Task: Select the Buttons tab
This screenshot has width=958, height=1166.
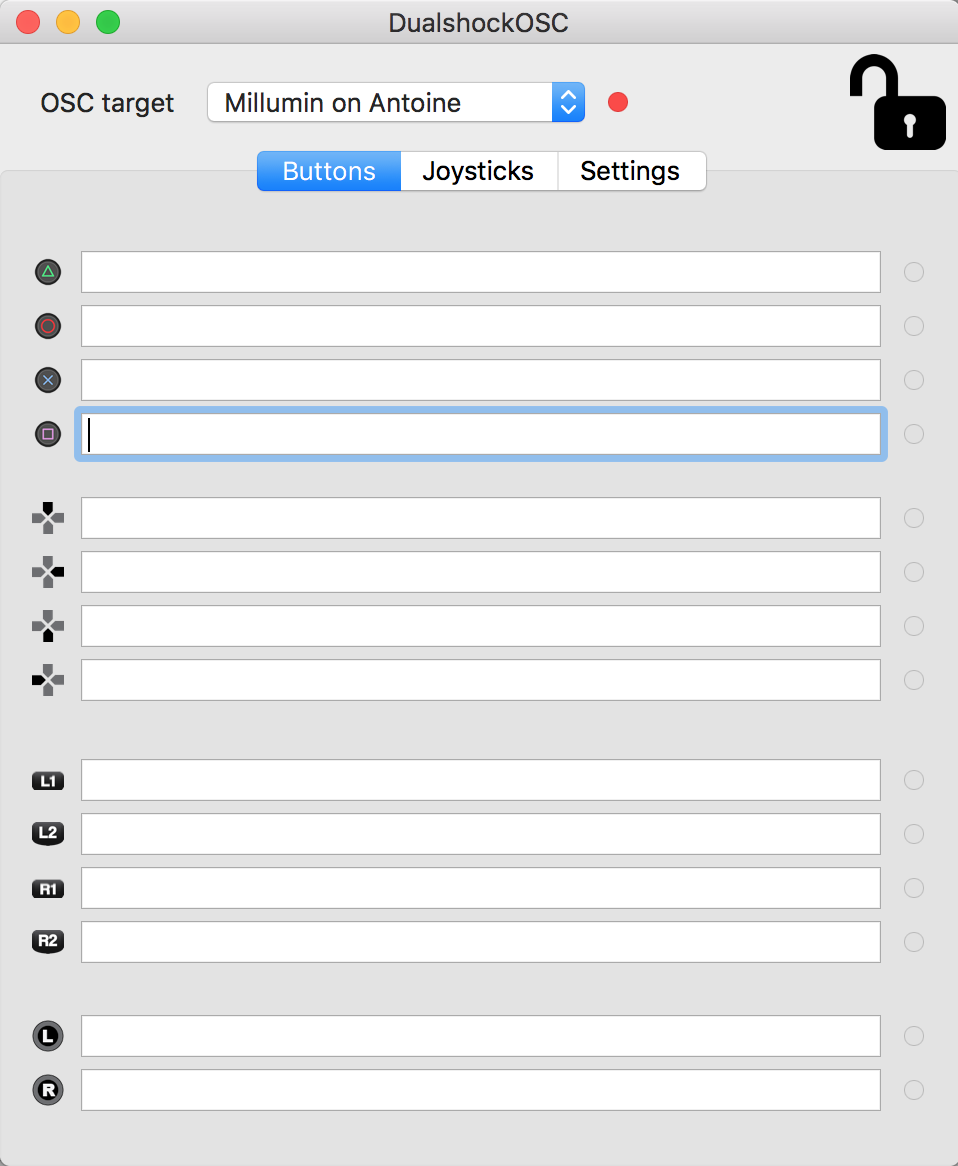Action: 329,171
